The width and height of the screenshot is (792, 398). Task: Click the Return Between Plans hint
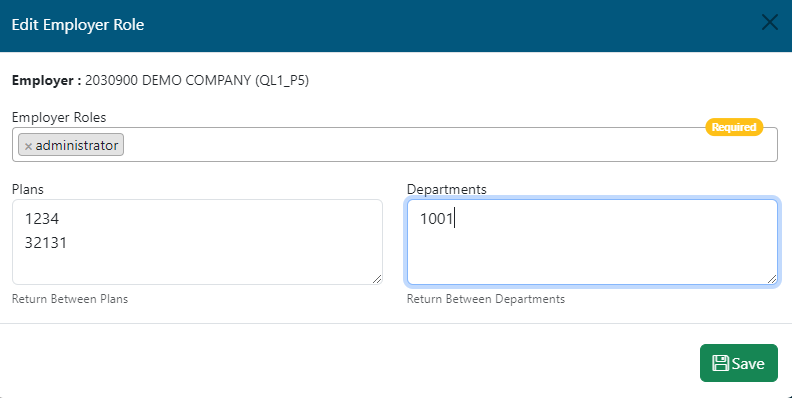tap(70, 299)
